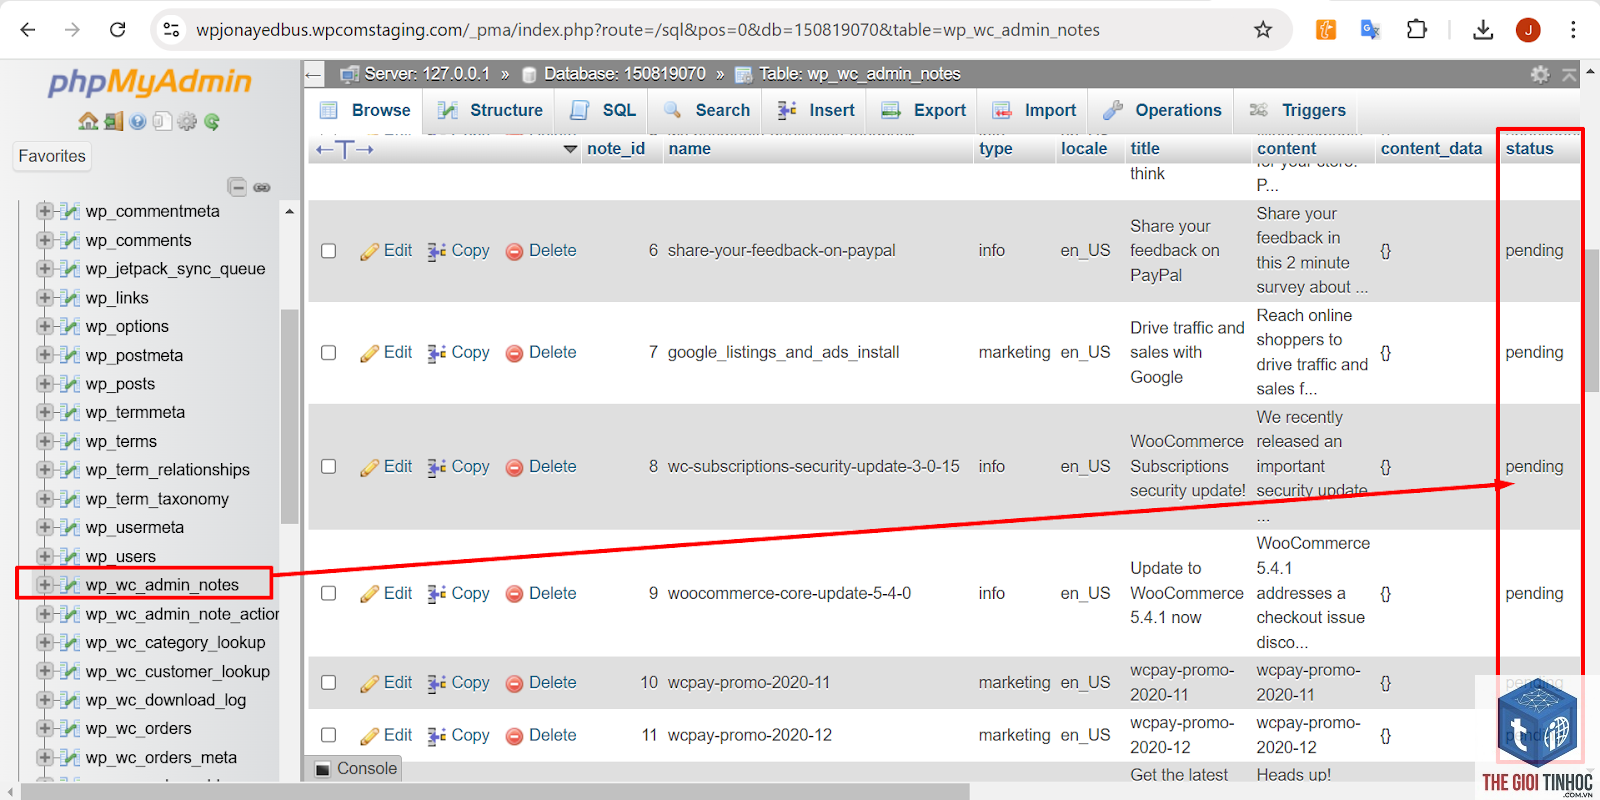This screenshot has width=1600, height=800.
Task: Open the Triggers tab
Action: coord(1297,110)
